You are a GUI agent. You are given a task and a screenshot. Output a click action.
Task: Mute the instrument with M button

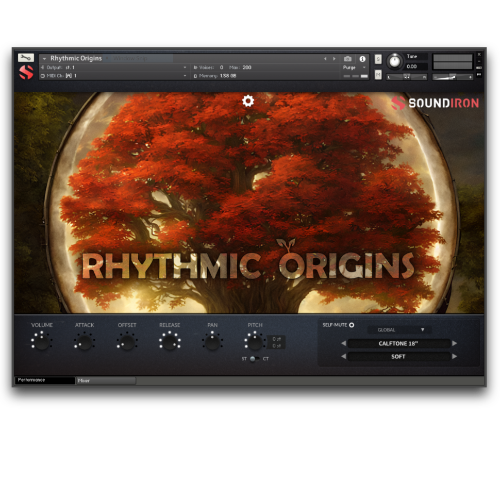click(378, 75)
